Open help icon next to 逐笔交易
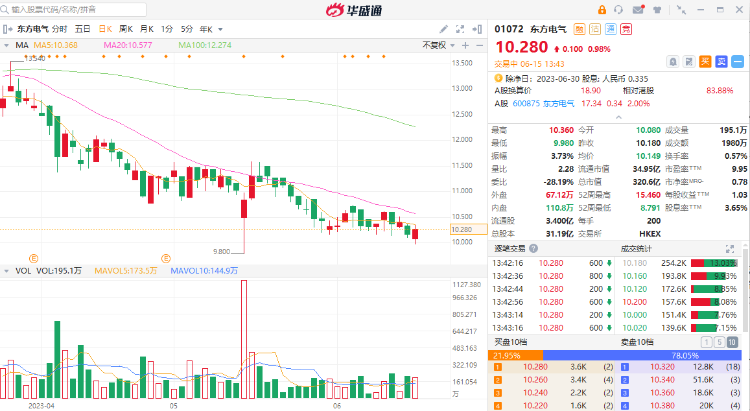This screenshot has height=411, width=750. pos(533,248)
